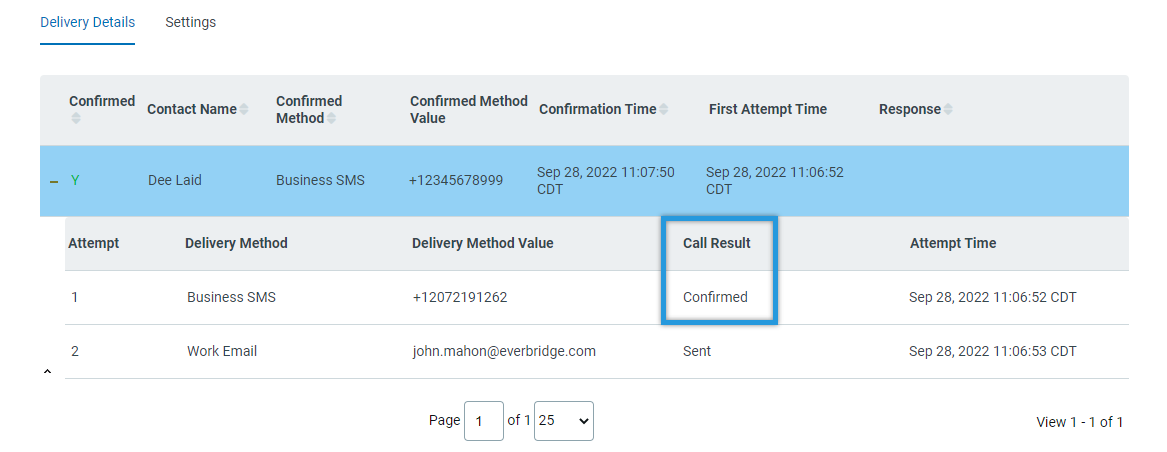This screenshot has height=452, width=1167.
Task: Click the Call Result column header
Action: (717, 243)
